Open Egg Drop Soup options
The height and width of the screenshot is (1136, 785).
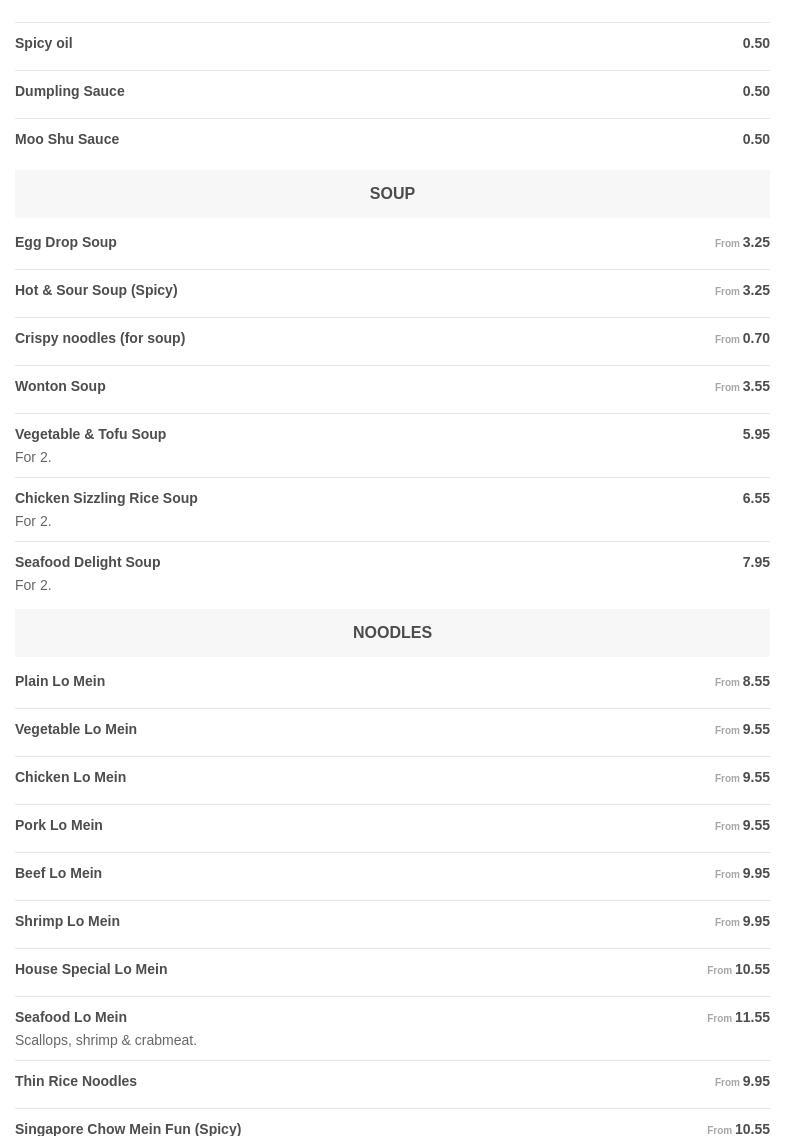(66, 243)
